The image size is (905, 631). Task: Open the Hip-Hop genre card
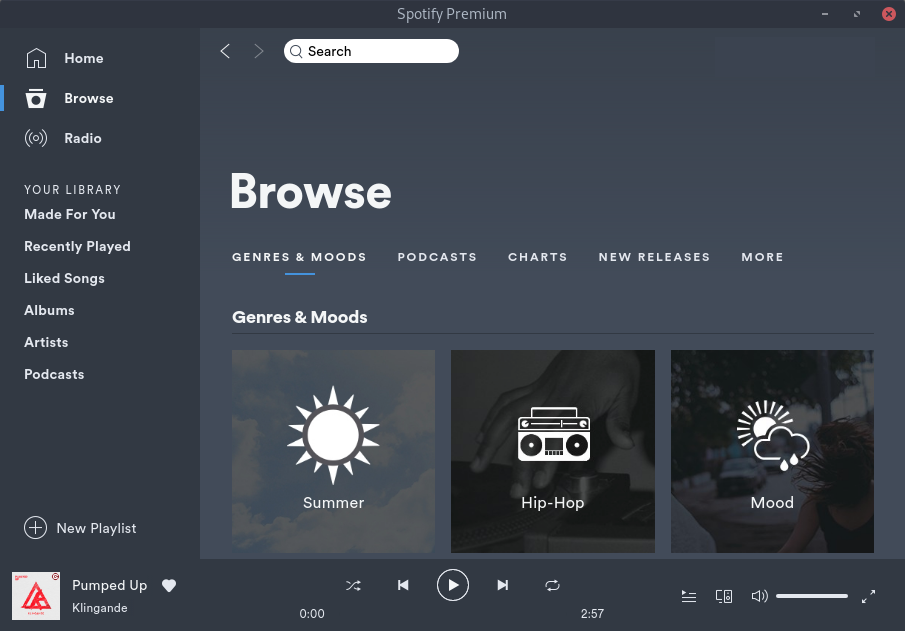[553, 451]
